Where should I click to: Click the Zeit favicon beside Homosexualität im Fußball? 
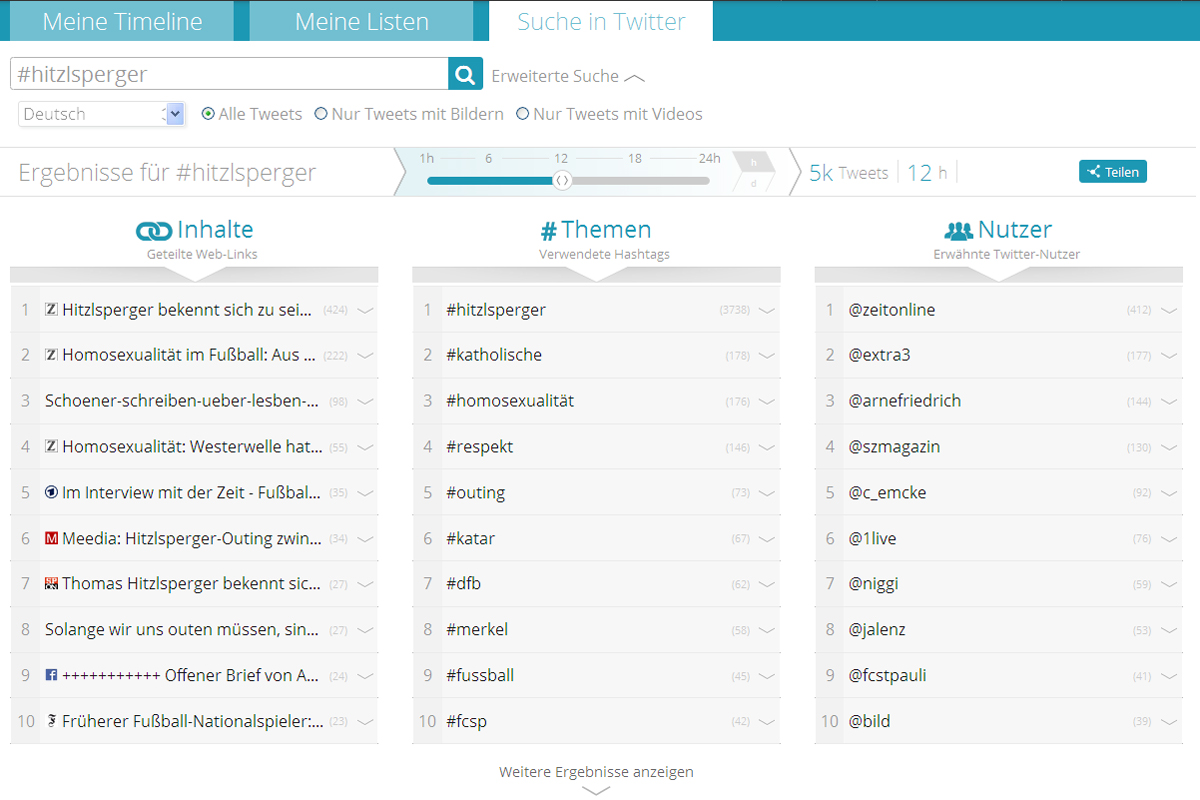click(52, 355)
